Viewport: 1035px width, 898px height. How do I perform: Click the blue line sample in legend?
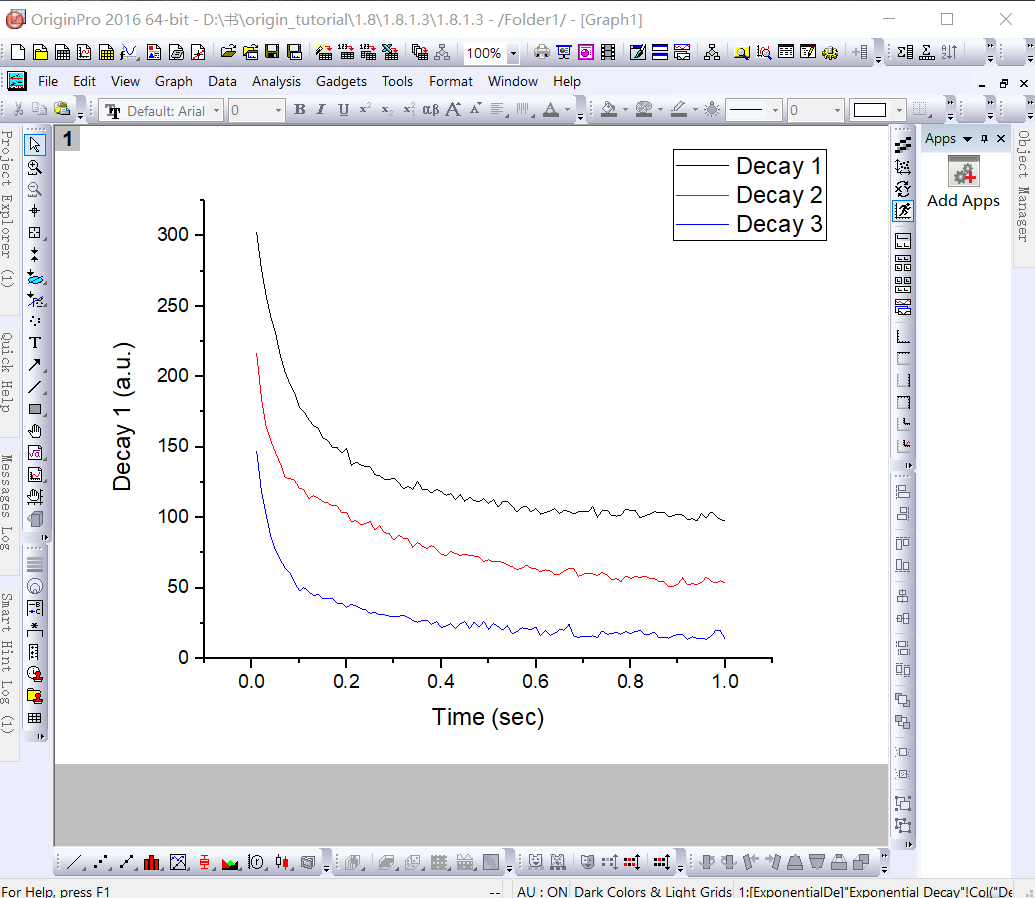click(x=702, y=224)
